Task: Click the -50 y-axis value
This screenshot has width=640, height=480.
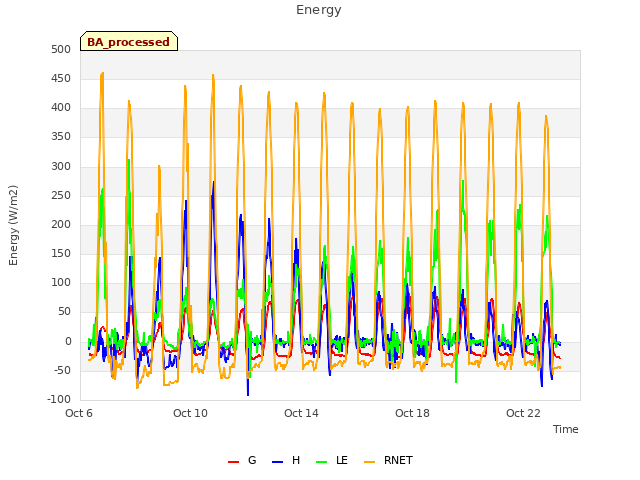Action: point(62,371)
